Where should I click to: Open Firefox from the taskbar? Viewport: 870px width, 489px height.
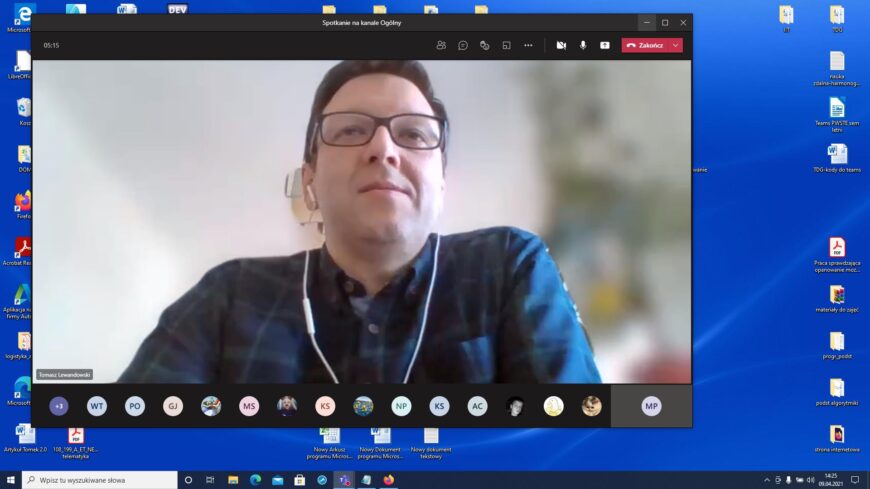click(x=388, y=480)
